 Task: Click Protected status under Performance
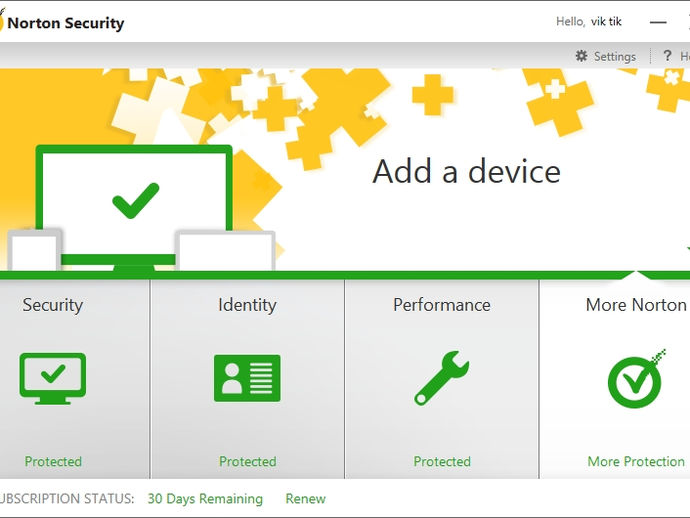click(x=442, y=461)
